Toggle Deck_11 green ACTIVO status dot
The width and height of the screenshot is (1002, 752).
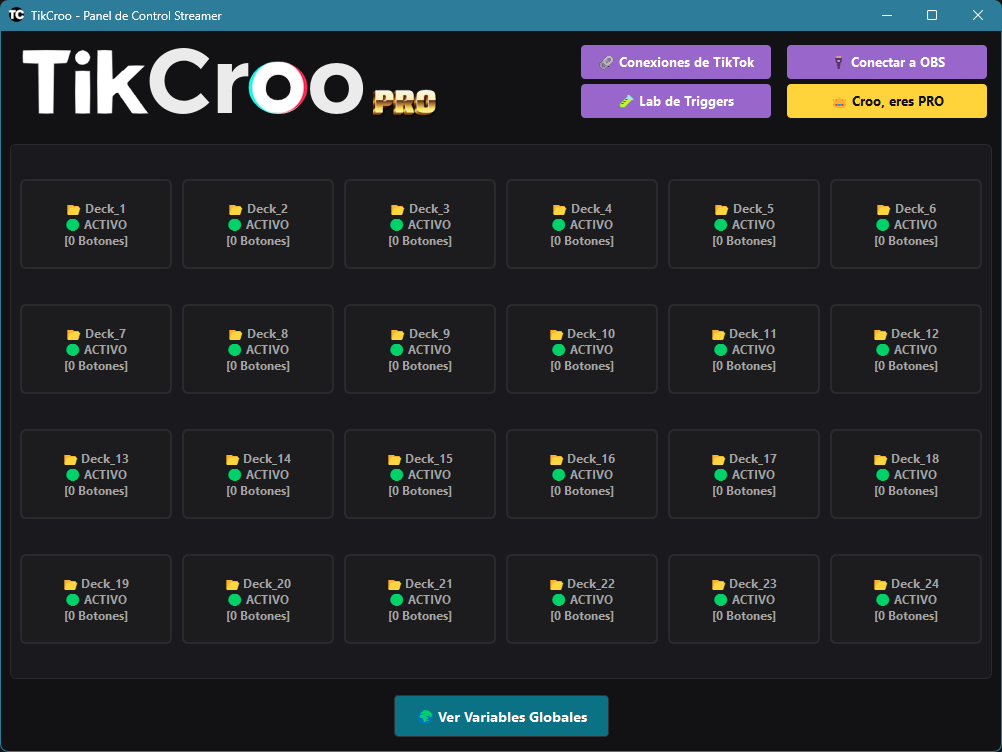(721, 350)
